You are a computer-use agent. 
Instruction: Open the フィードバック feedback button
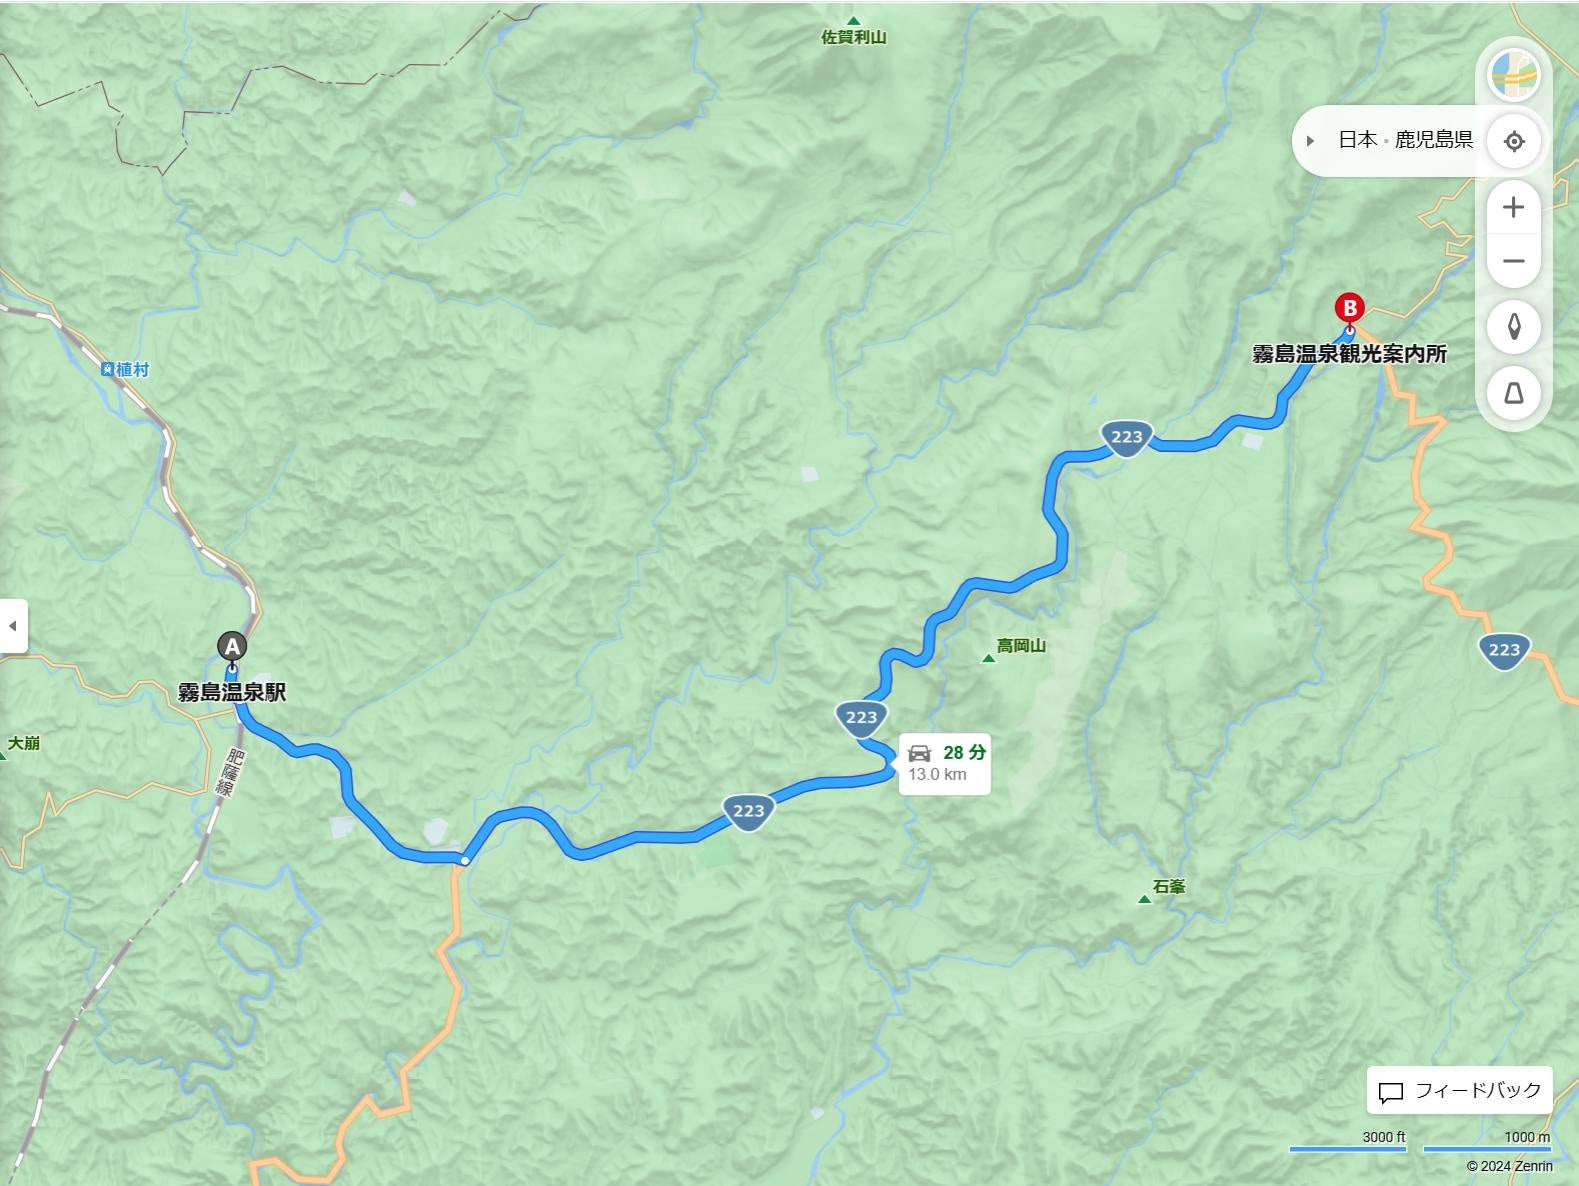[x=1459, y=1091]
